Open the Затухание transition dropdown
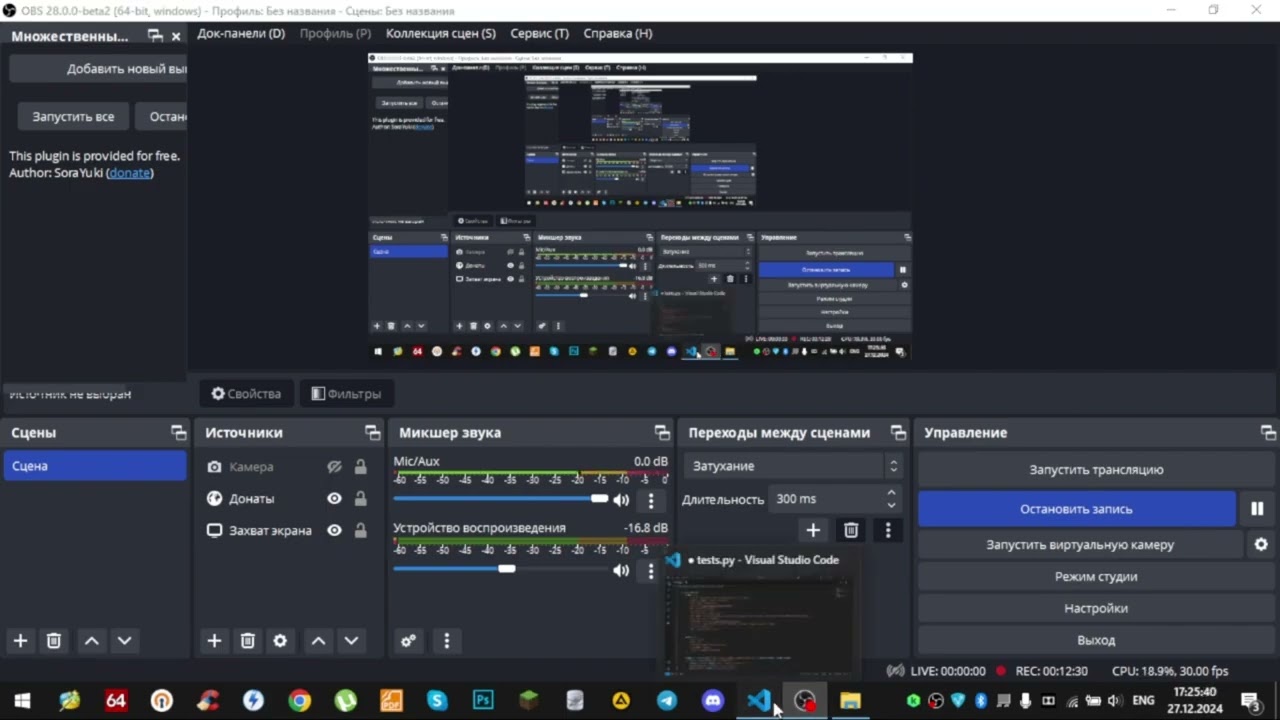The height and width of the screenshot is (720, 1280). point(793,466)
